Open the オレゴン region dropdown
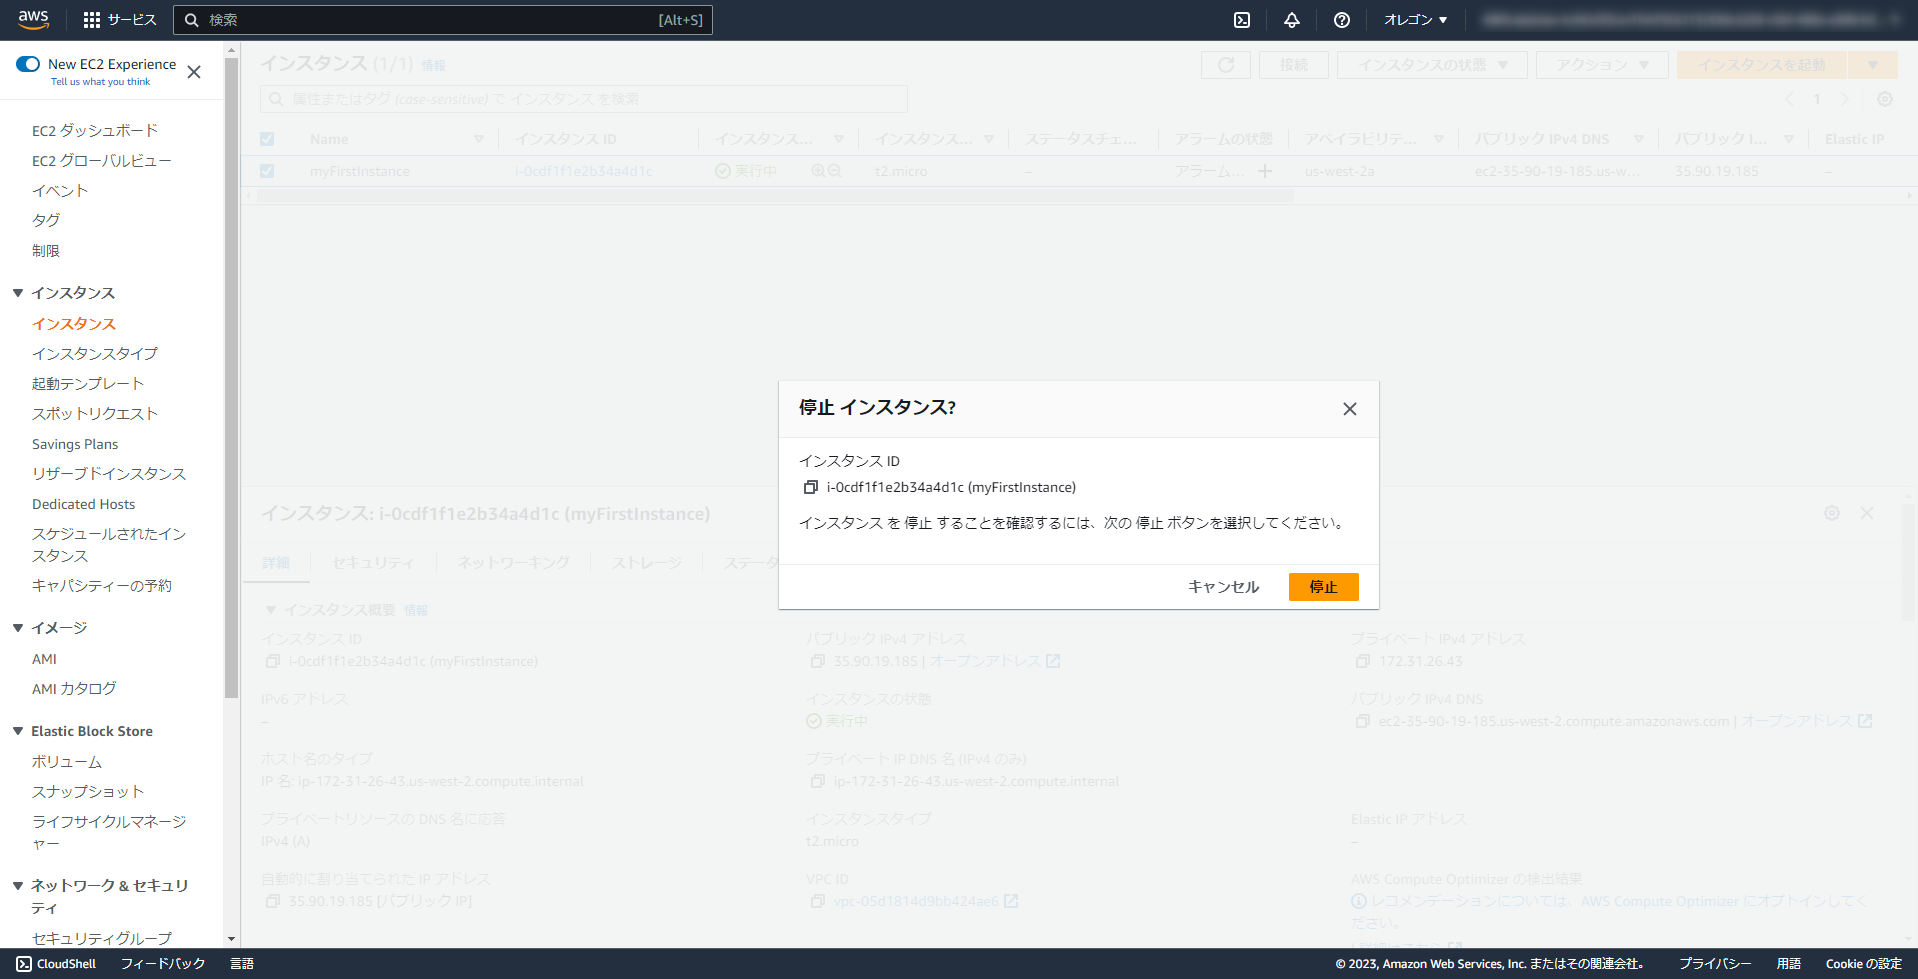1918x979 pixels. 1414,19
